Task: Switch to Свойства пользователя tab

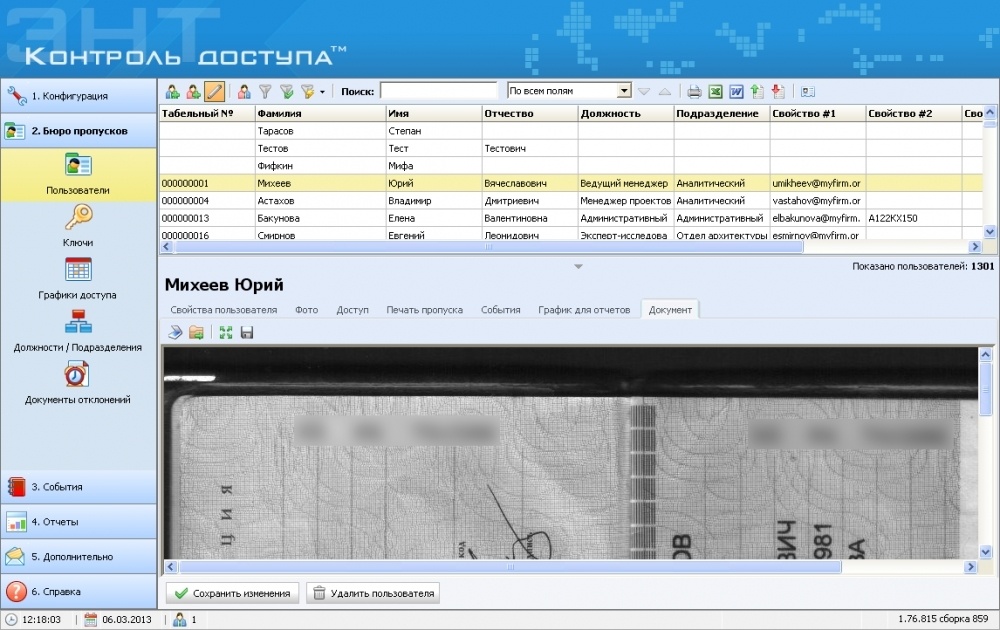Action: [x=223, y=310]
